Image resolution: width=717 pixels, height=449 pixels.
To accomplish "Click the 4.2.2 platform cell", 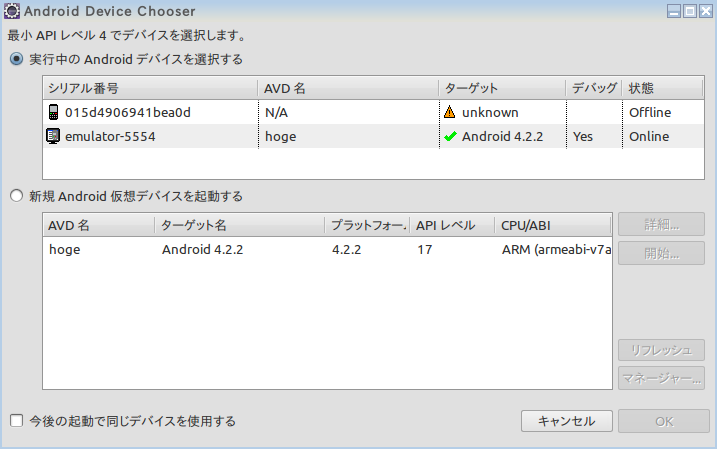I will [x=346, y=249].
